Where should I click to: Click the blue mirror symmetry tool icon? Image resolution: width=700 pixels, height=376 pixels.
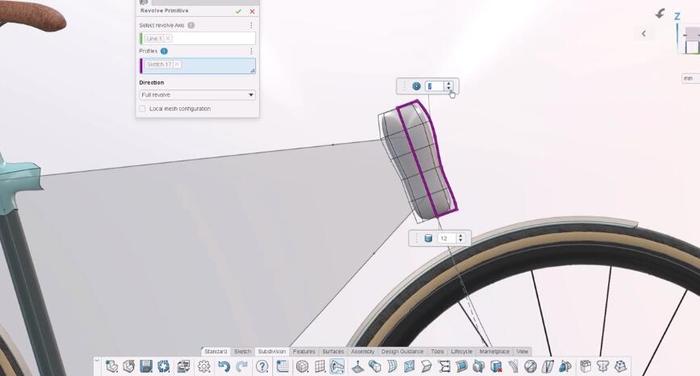click(565, 367)
